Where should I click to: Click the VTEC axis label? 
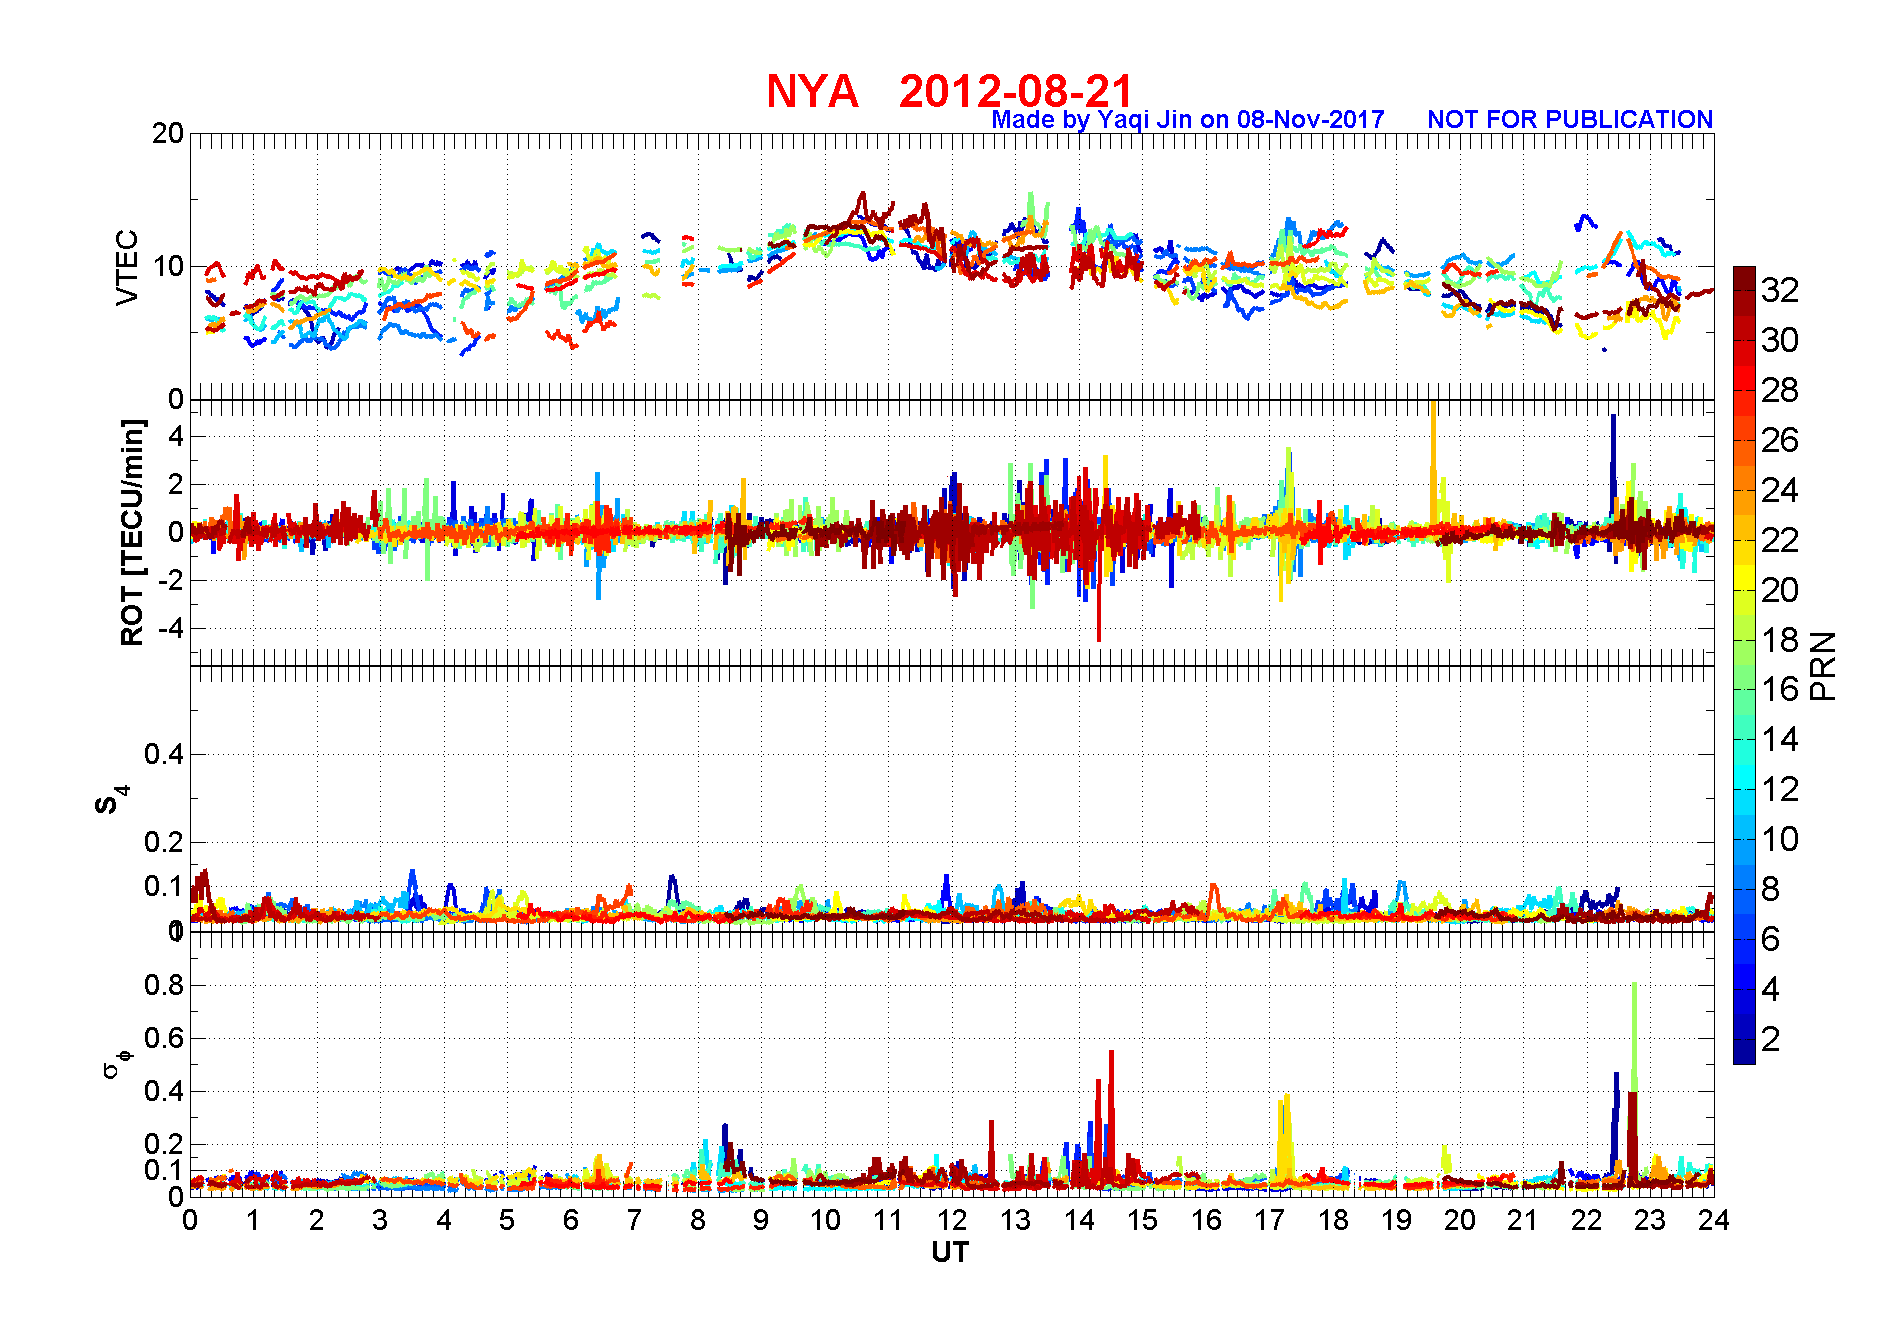tap(127, 267)
